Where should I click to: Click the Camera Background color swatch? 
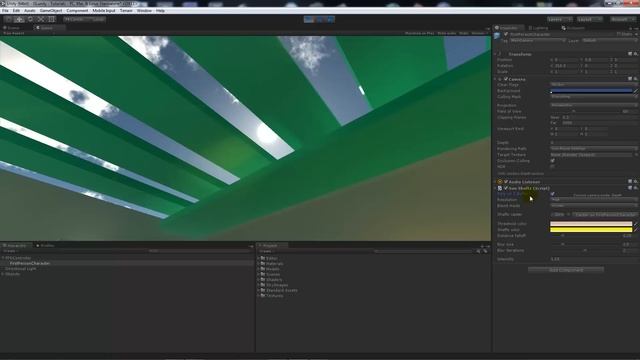591,91
